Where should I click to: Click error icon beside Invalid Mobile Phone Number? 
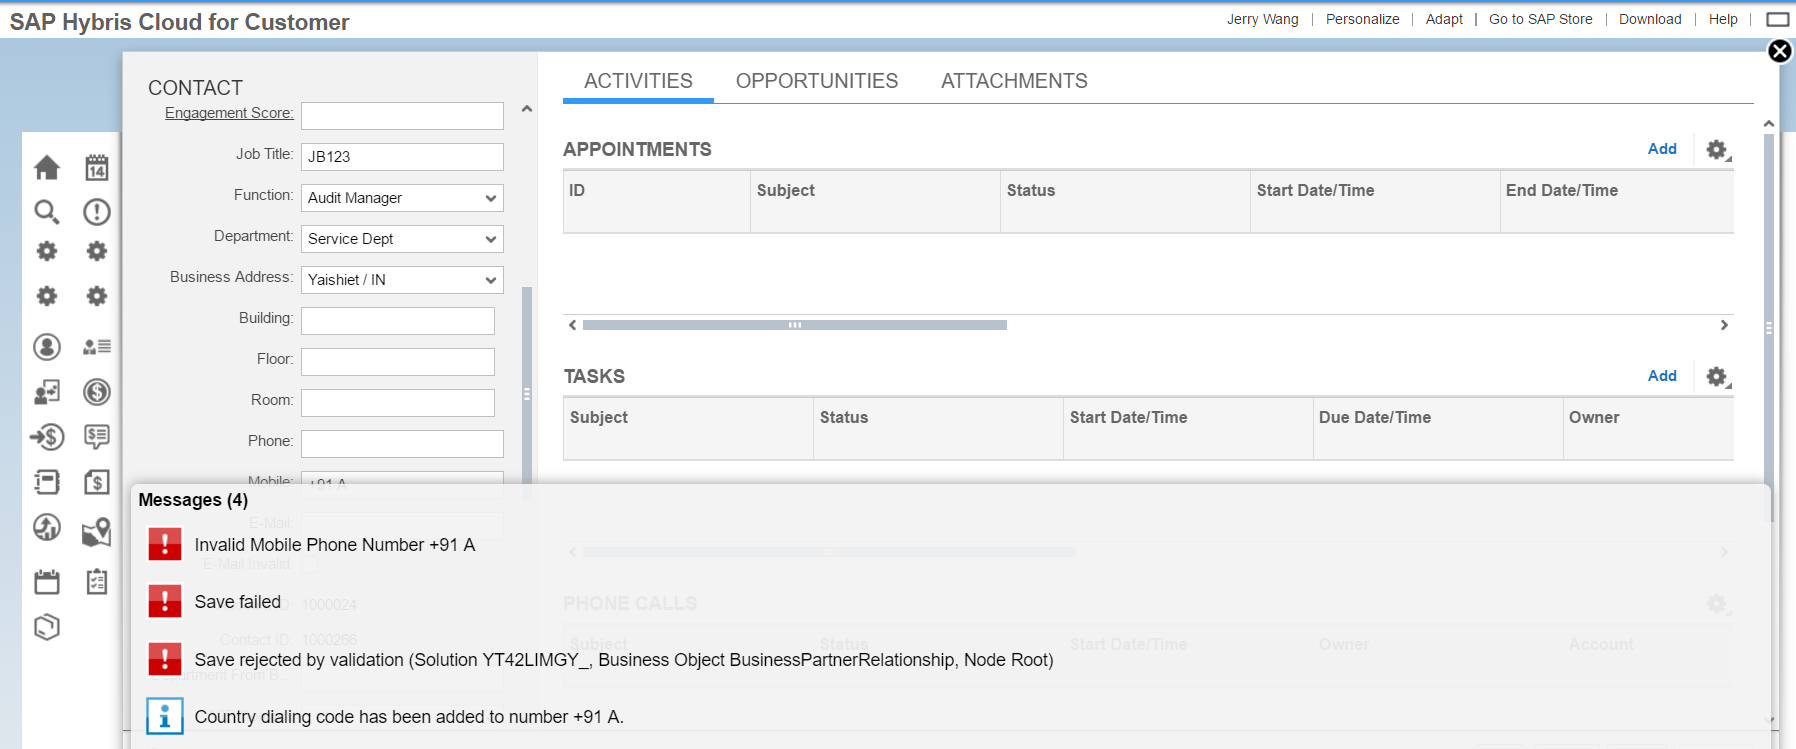(x=165, y=544)
